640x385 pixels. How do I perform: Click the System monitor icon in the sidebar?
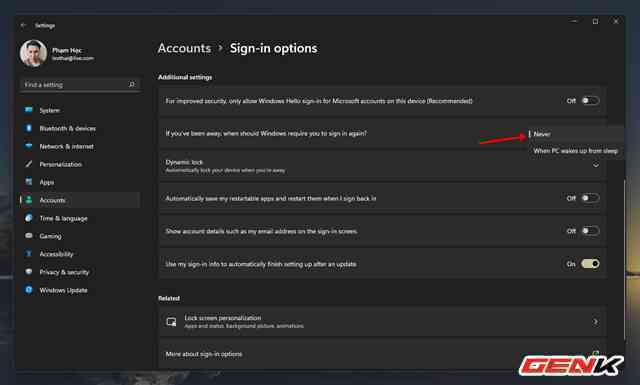(29, 110)
